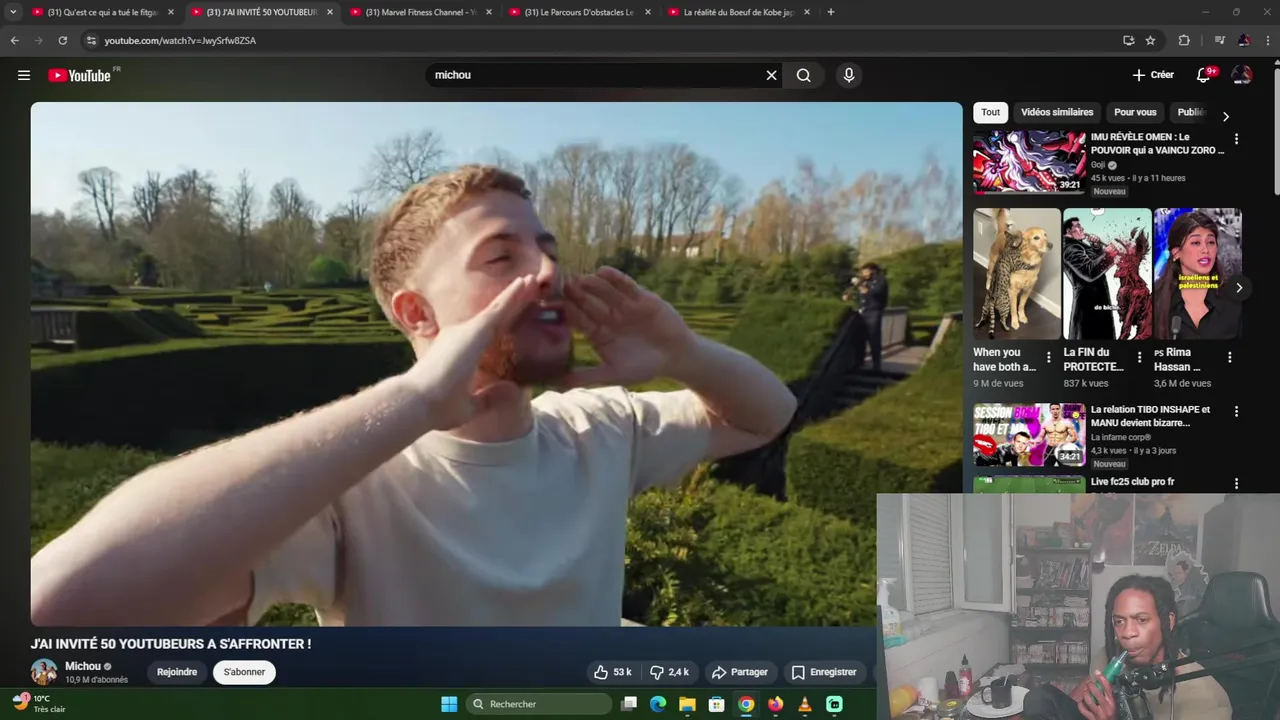The height and width of the screenshot is (720, 1280).
Task: Switch to Firefox on the taskbar
Action: pos(775,704)
